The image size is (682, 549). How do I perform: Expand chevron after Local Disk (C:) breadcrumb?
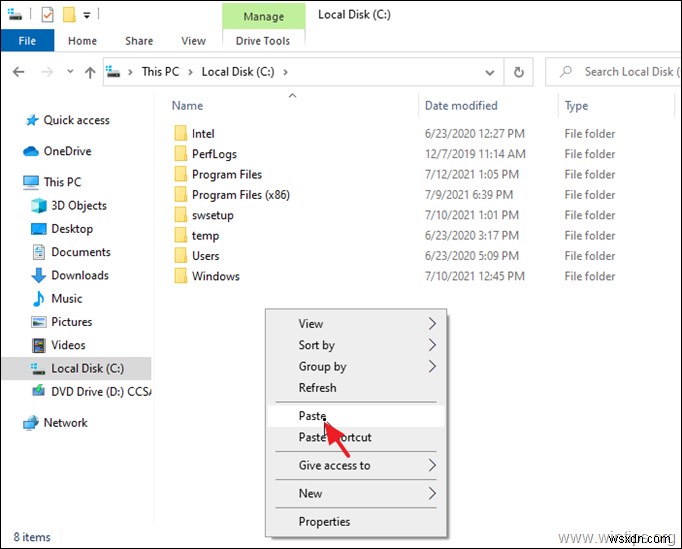pyautogui.click(x=285, y=72)
